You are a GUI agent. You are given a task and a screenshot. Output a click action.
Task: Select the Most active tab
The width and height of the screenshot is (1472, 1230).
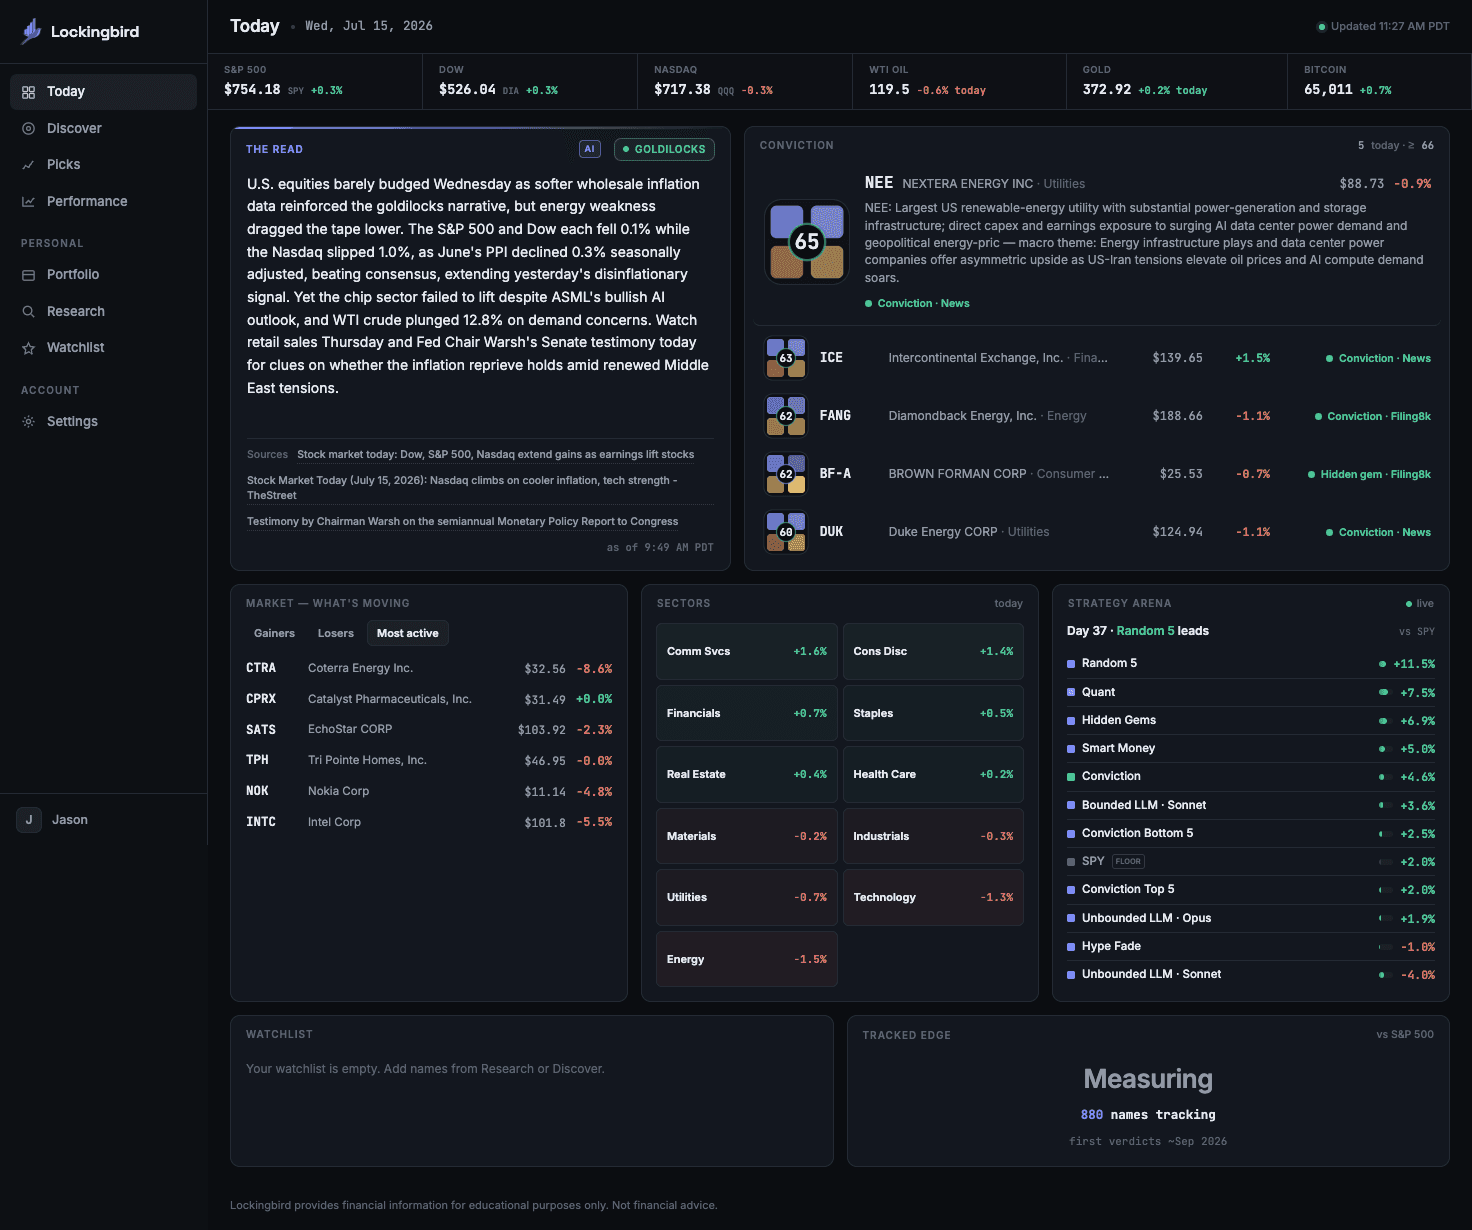(x=407, y=633)
